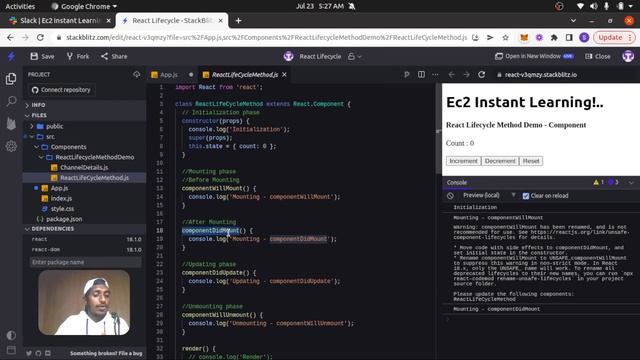Open the search icon in left sidebar
This screenshot has height=360, width=640.
click(11, 101)
